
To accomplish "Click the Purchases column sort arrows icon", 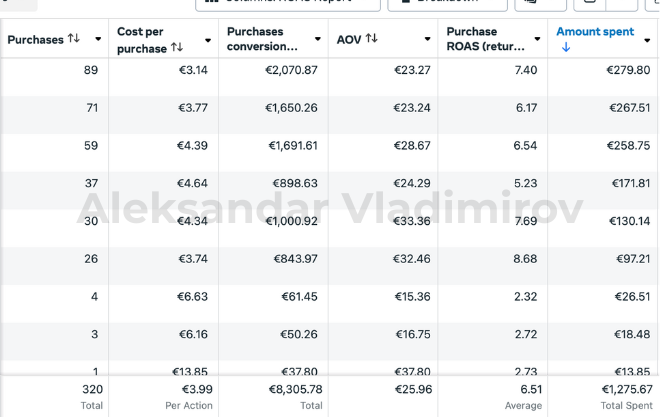I will click(x=74, y=39).
